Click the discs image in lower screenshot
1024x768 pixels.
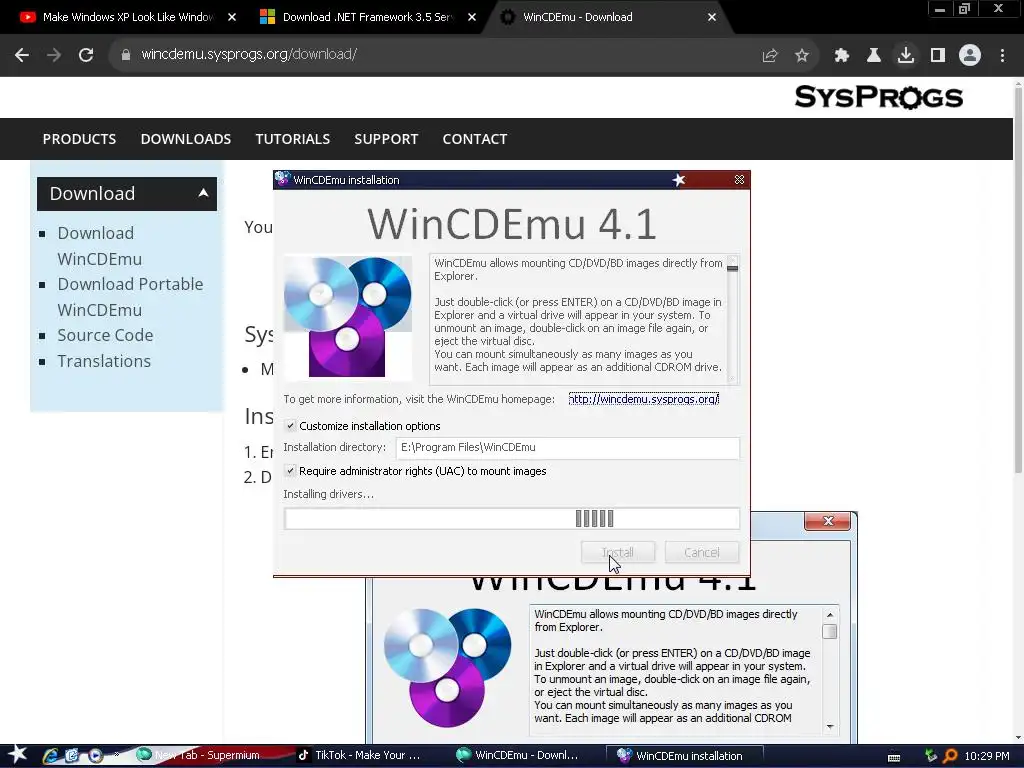coord(448,667)
